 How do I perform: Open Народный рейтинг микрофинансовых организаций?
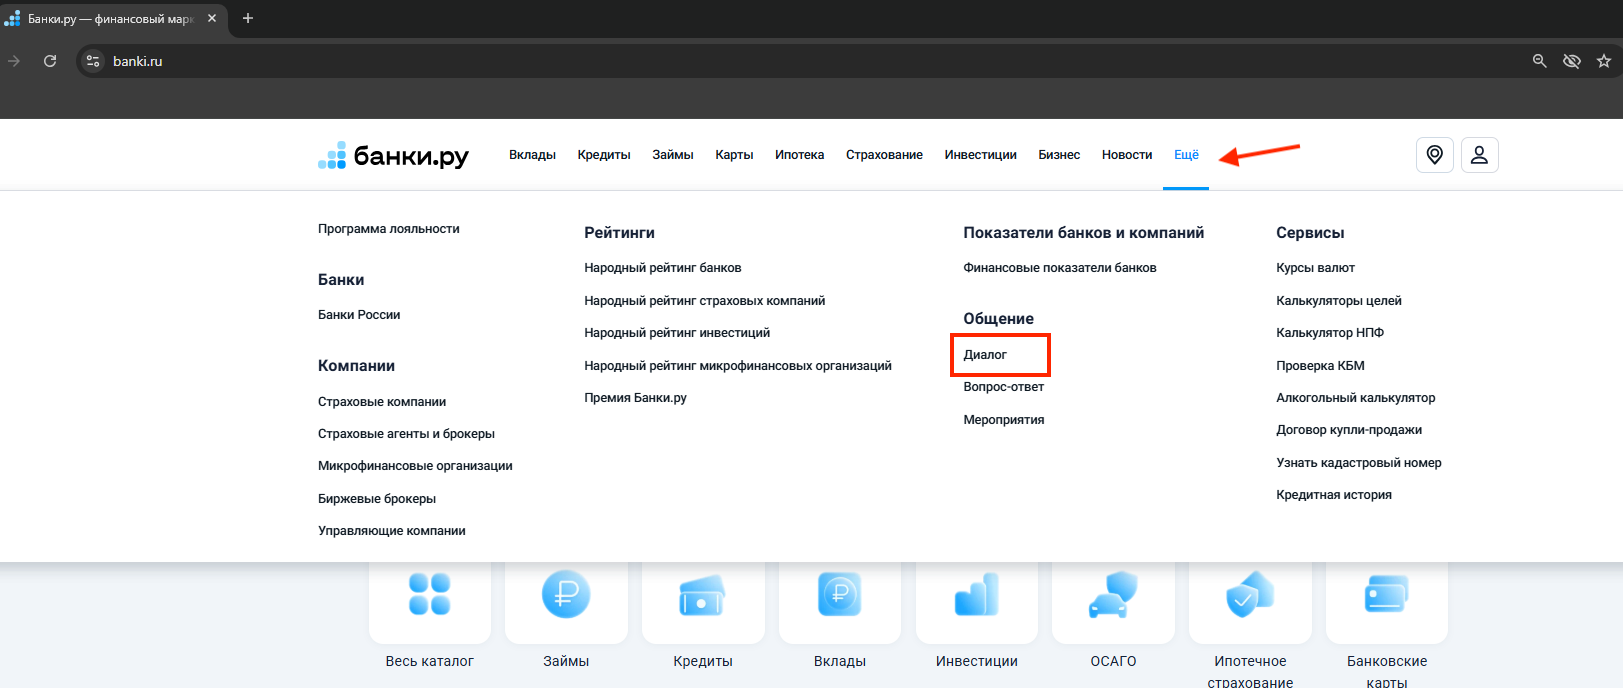[x=738, y=366]
